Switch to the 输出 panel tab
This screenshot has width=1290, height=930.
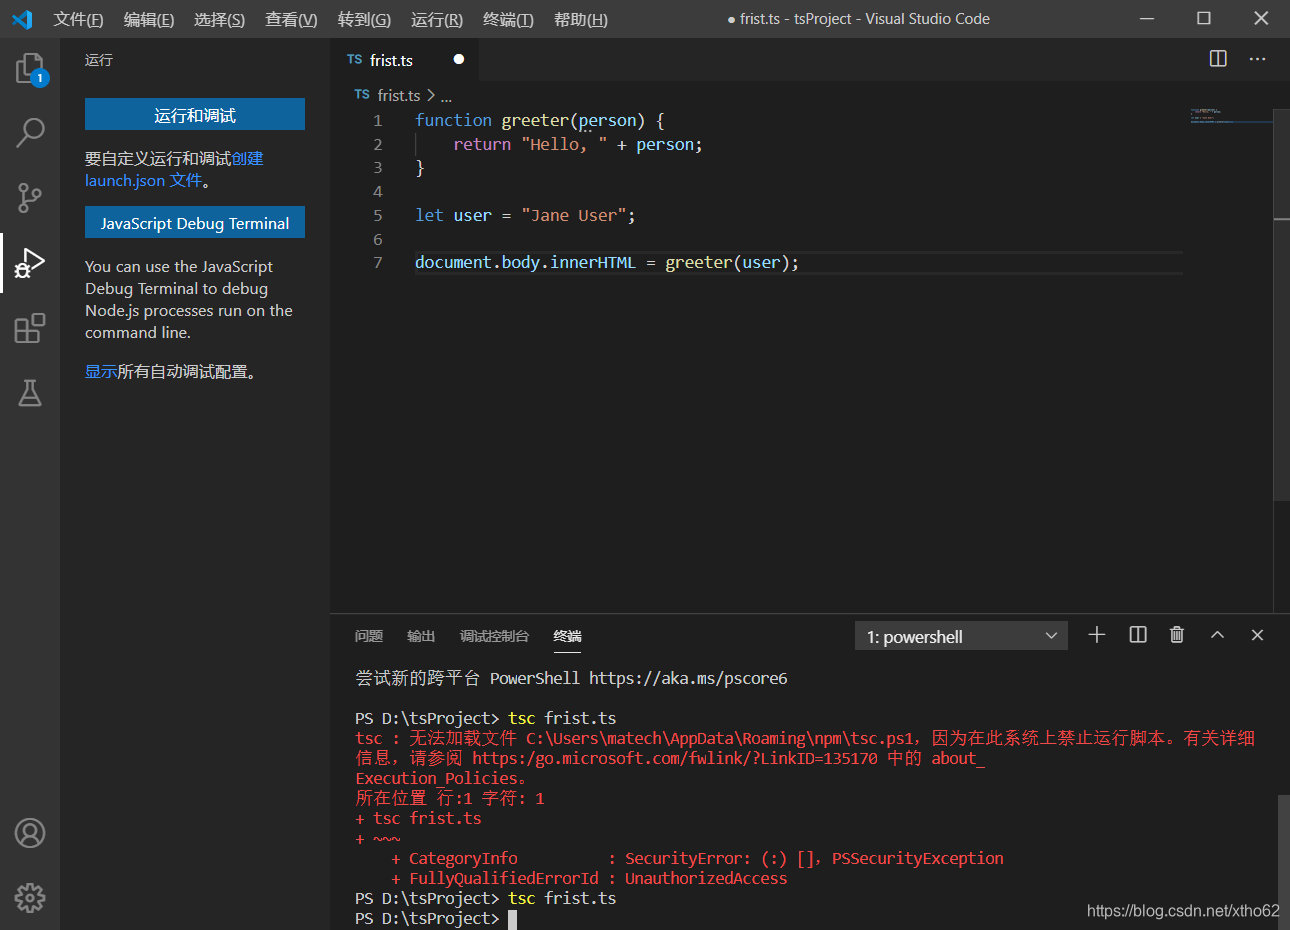[x=421, y=636]
